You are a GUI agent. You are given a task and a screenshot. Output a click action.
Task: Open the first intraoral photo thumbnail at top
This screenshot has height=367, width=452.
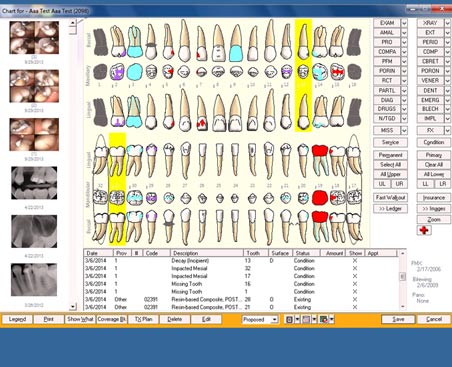pyautogui.click(x=34, y=38)
